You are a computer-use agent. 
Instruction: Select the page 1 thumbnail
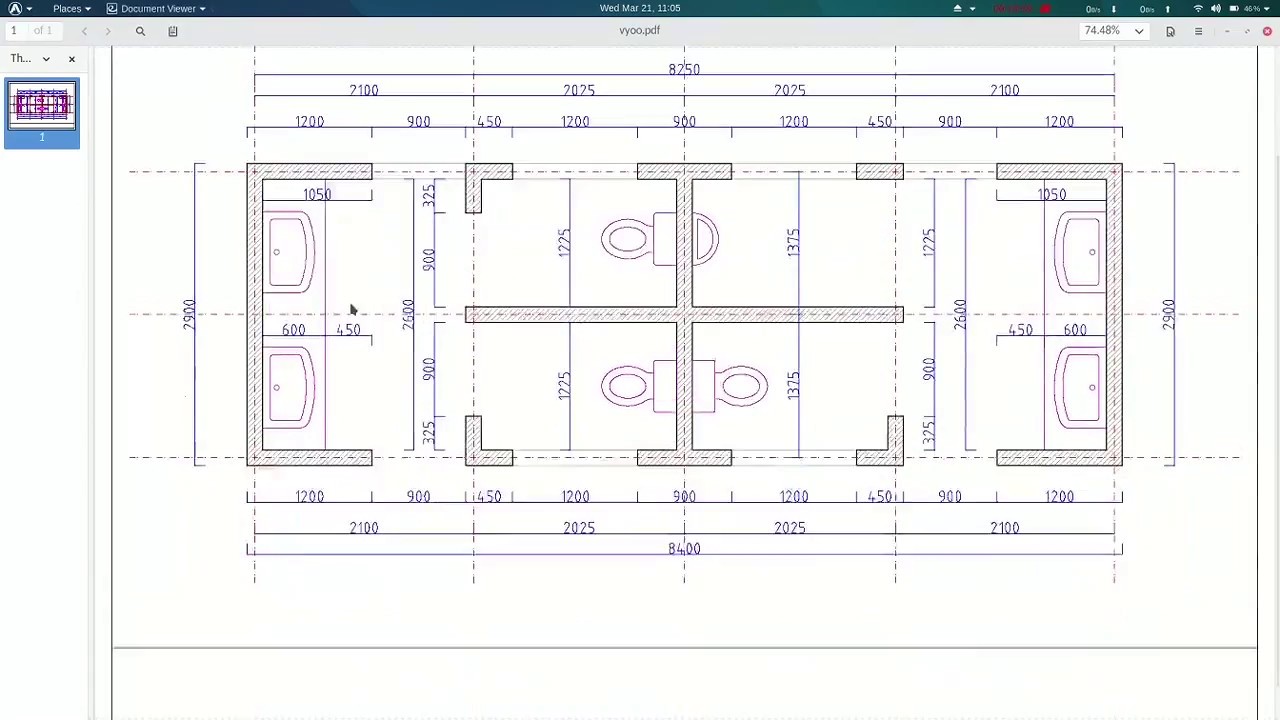[42, 113]
